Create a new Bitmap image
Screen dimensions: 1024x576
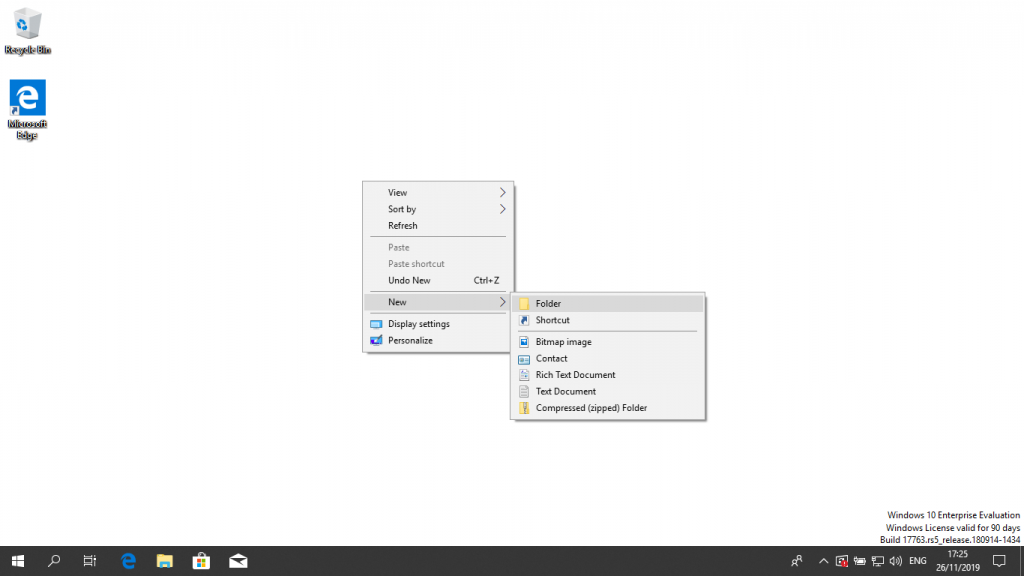pos(608,342)
